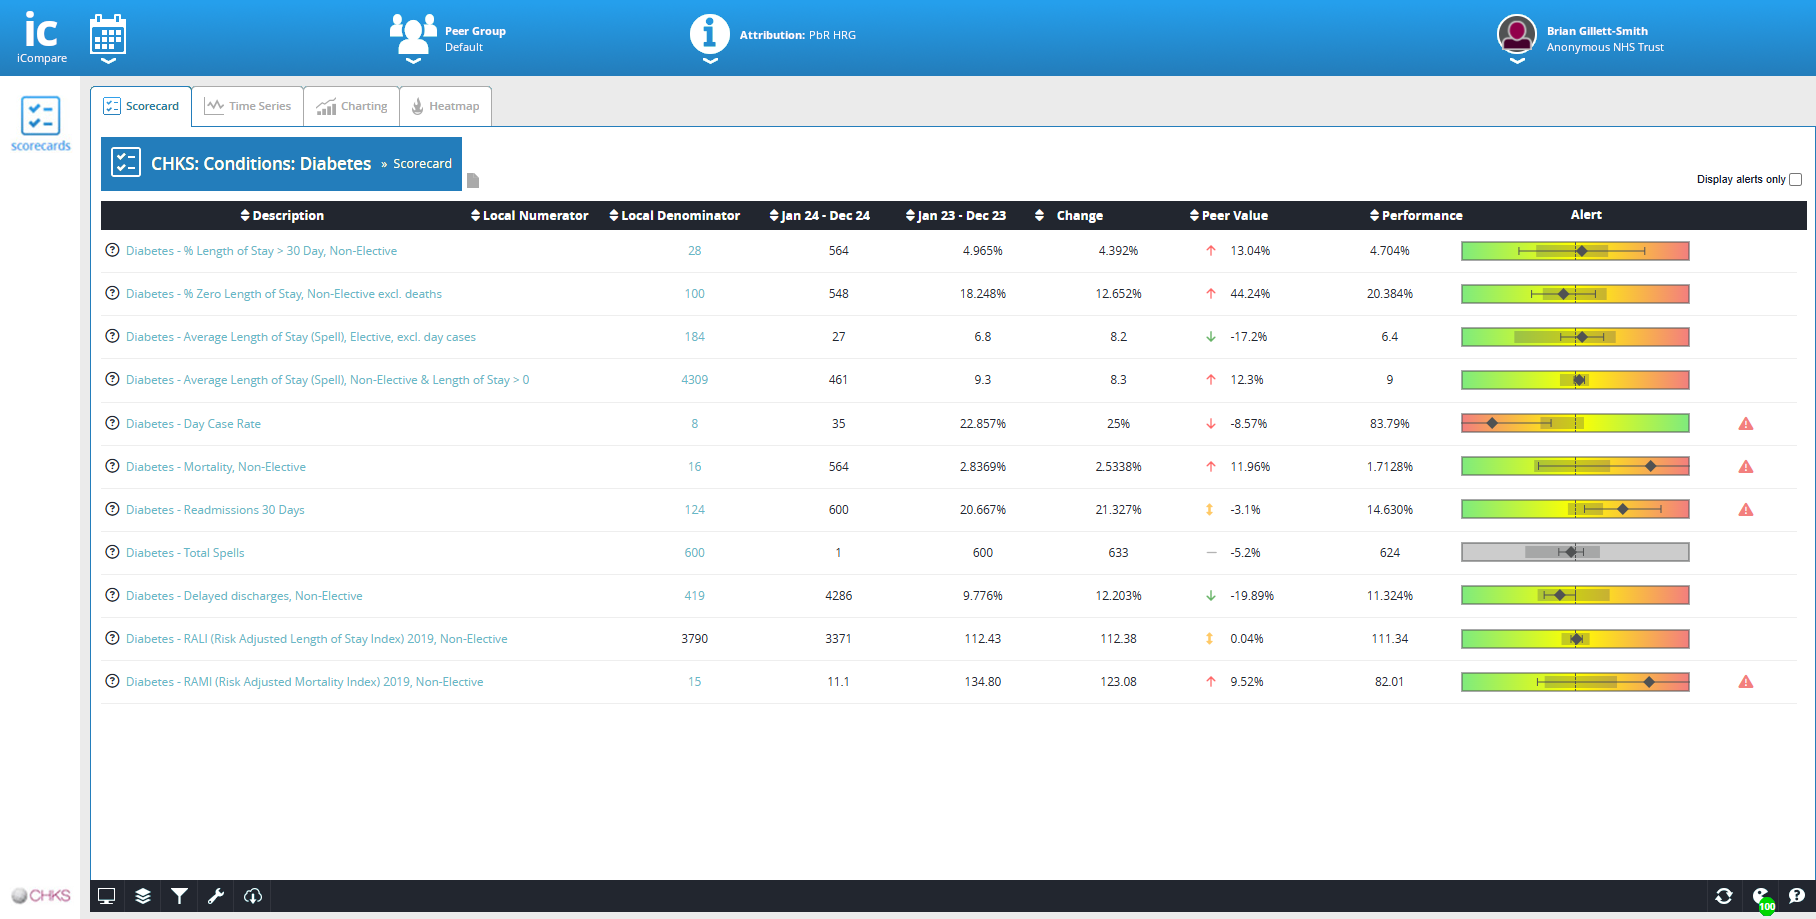The height and width of the screenshot is (919, 1816).
Task: Expand the Peer Group dropdown
Action: click(x=413, y=60)
